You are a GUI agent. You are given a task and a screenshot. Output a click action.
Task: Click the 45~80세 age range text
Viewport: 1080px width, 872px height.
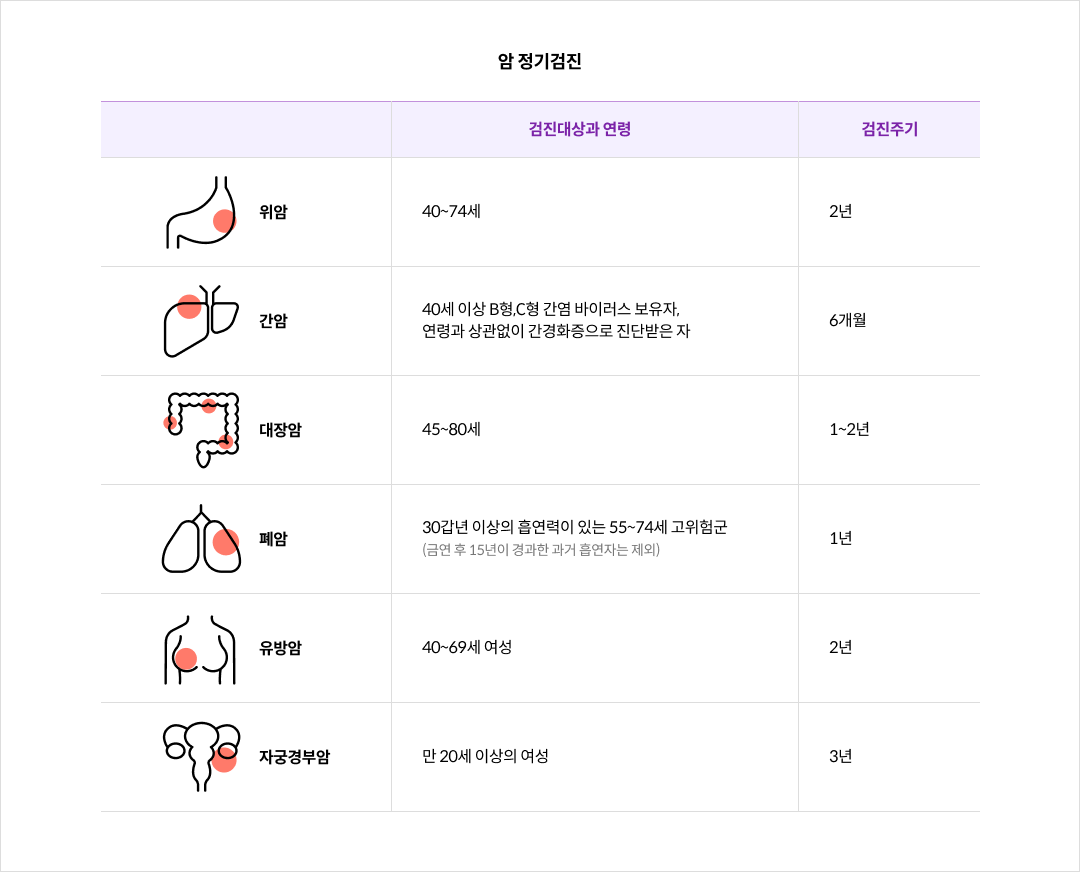(452, 430)
